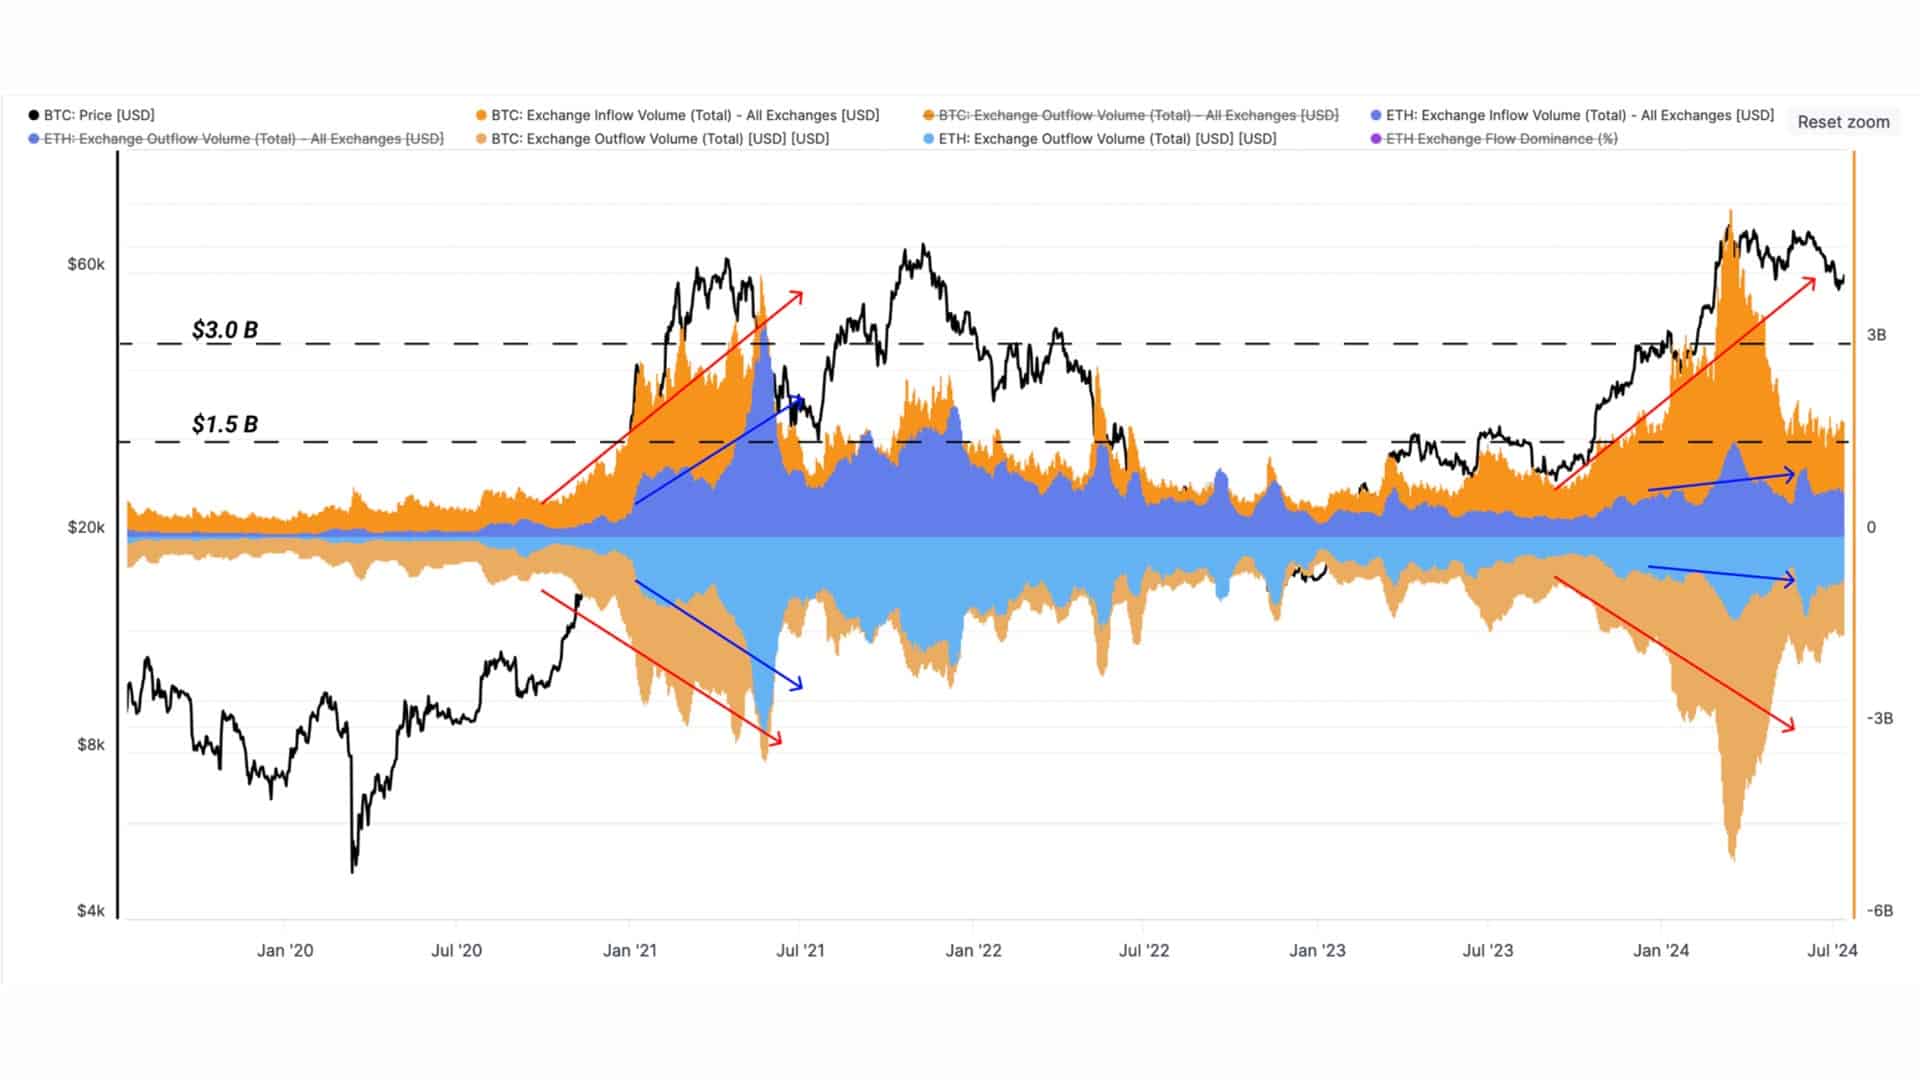Click the $3.0 B dashed line annotation
1920x1080 pixels.
[x=225, y=329]
